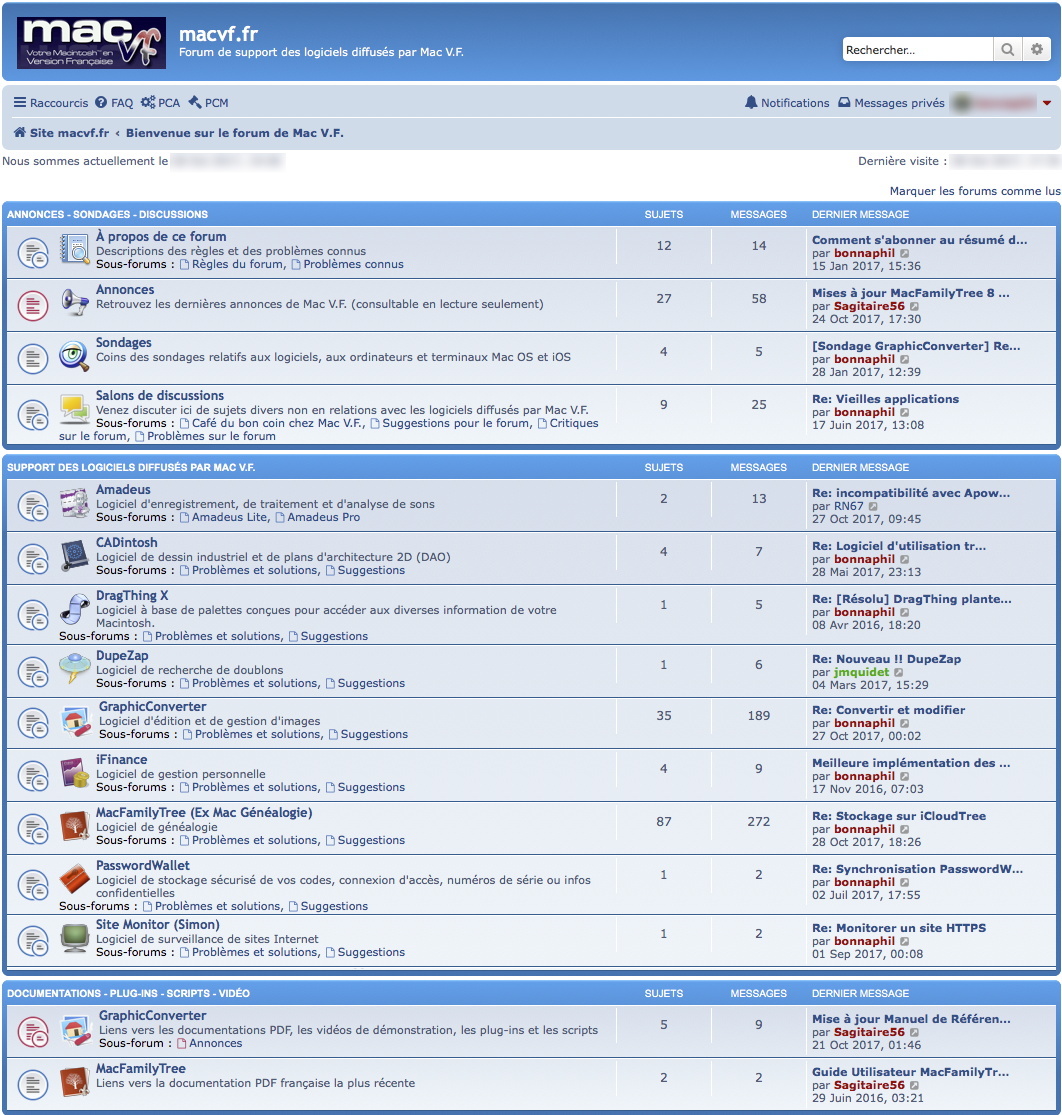
Task: Click the DupeZap application icon
Action: coord(74,668)
